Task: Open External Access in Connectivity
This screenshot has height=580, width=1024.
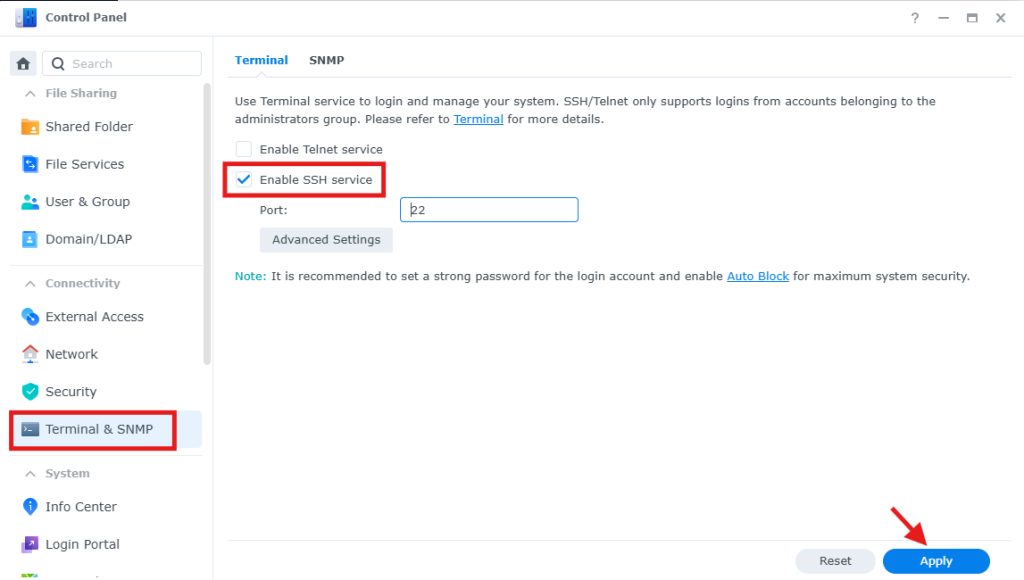Action: click(94, 317)
